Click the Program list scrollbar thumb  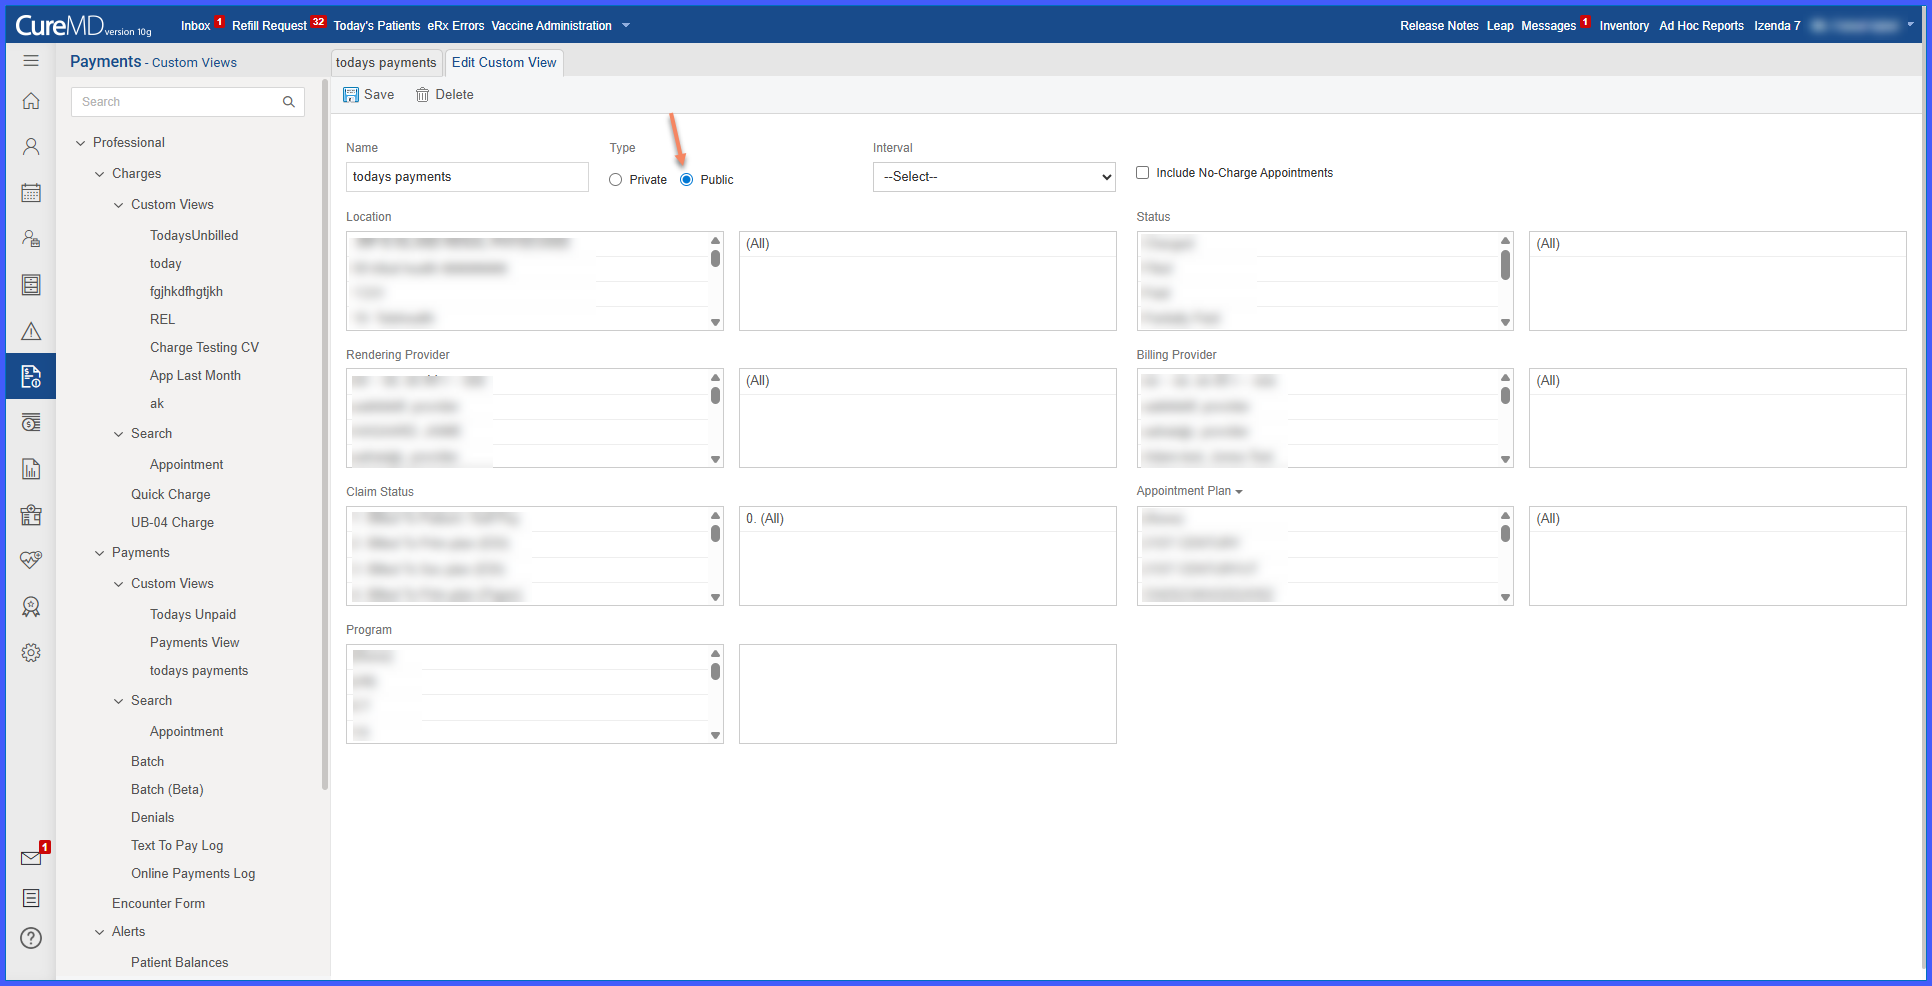(x=715, y=671)
